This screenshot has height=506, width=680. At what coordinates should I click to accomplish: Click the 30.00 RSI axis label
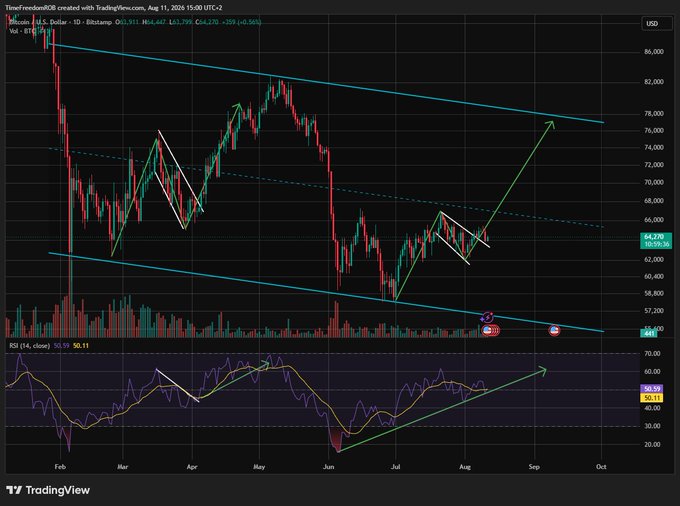coord(653,426)
